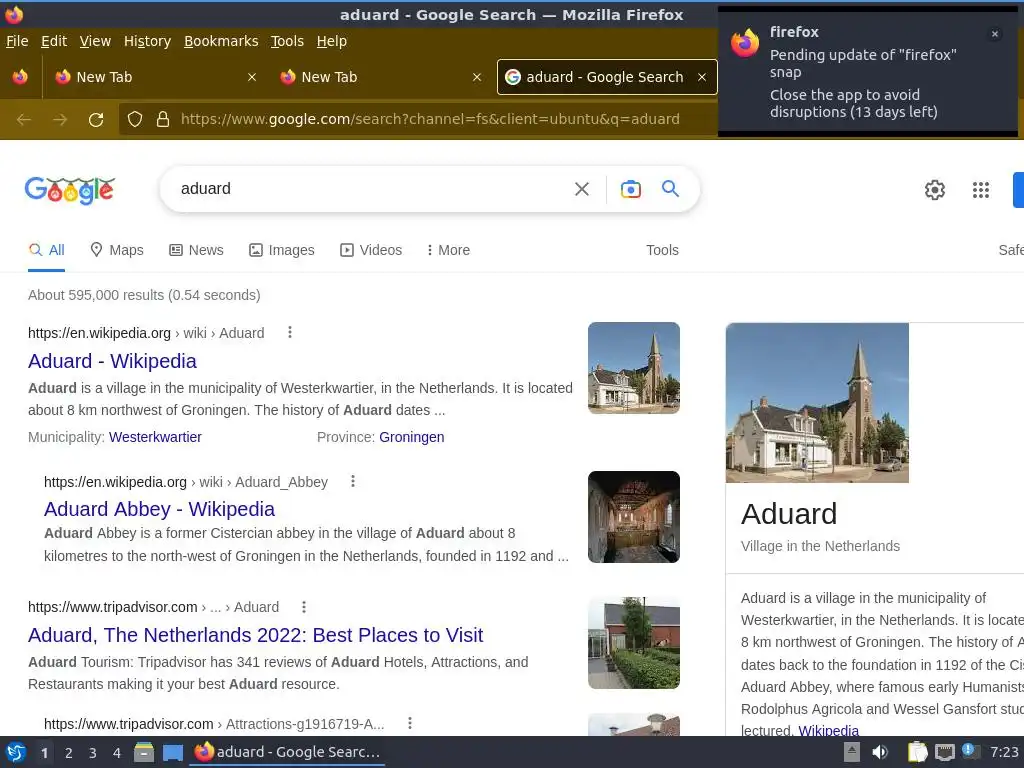Image resolution: width=1024 pixels, height=768 pixels.
Task: Click the show desktop taskbar icon
Action: [172, 752]
